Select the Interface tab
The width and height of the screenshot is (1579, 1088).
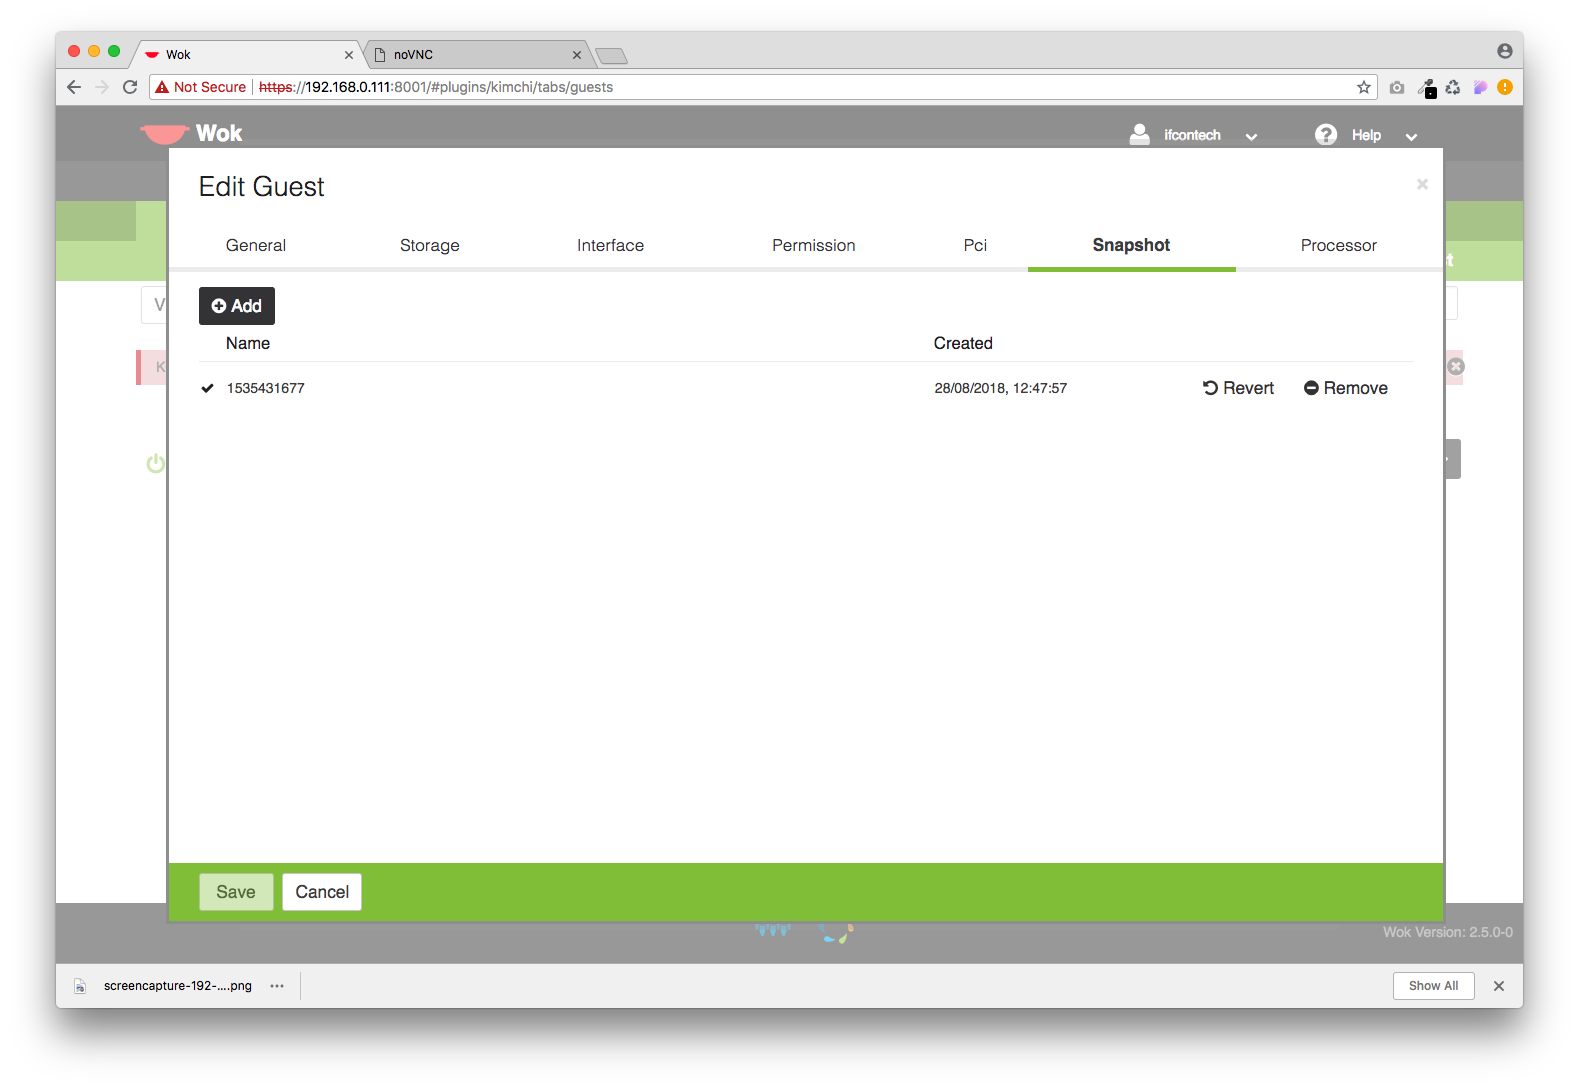pos(610,245)
